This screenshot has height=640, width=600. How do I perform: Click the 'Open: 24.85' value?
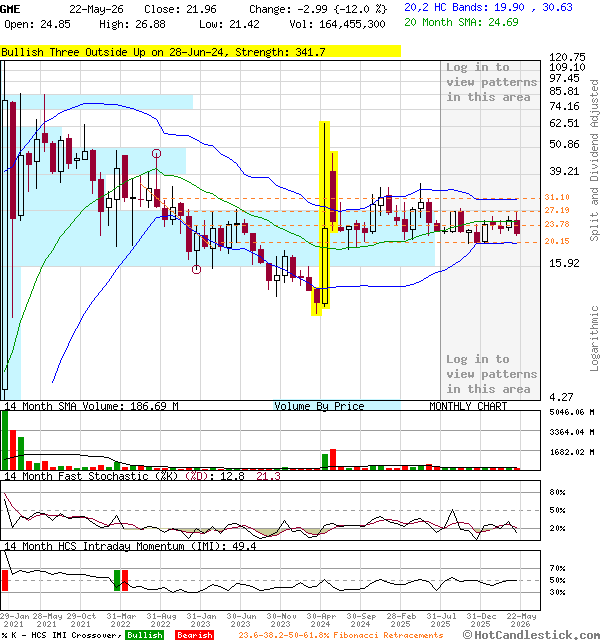37,24
